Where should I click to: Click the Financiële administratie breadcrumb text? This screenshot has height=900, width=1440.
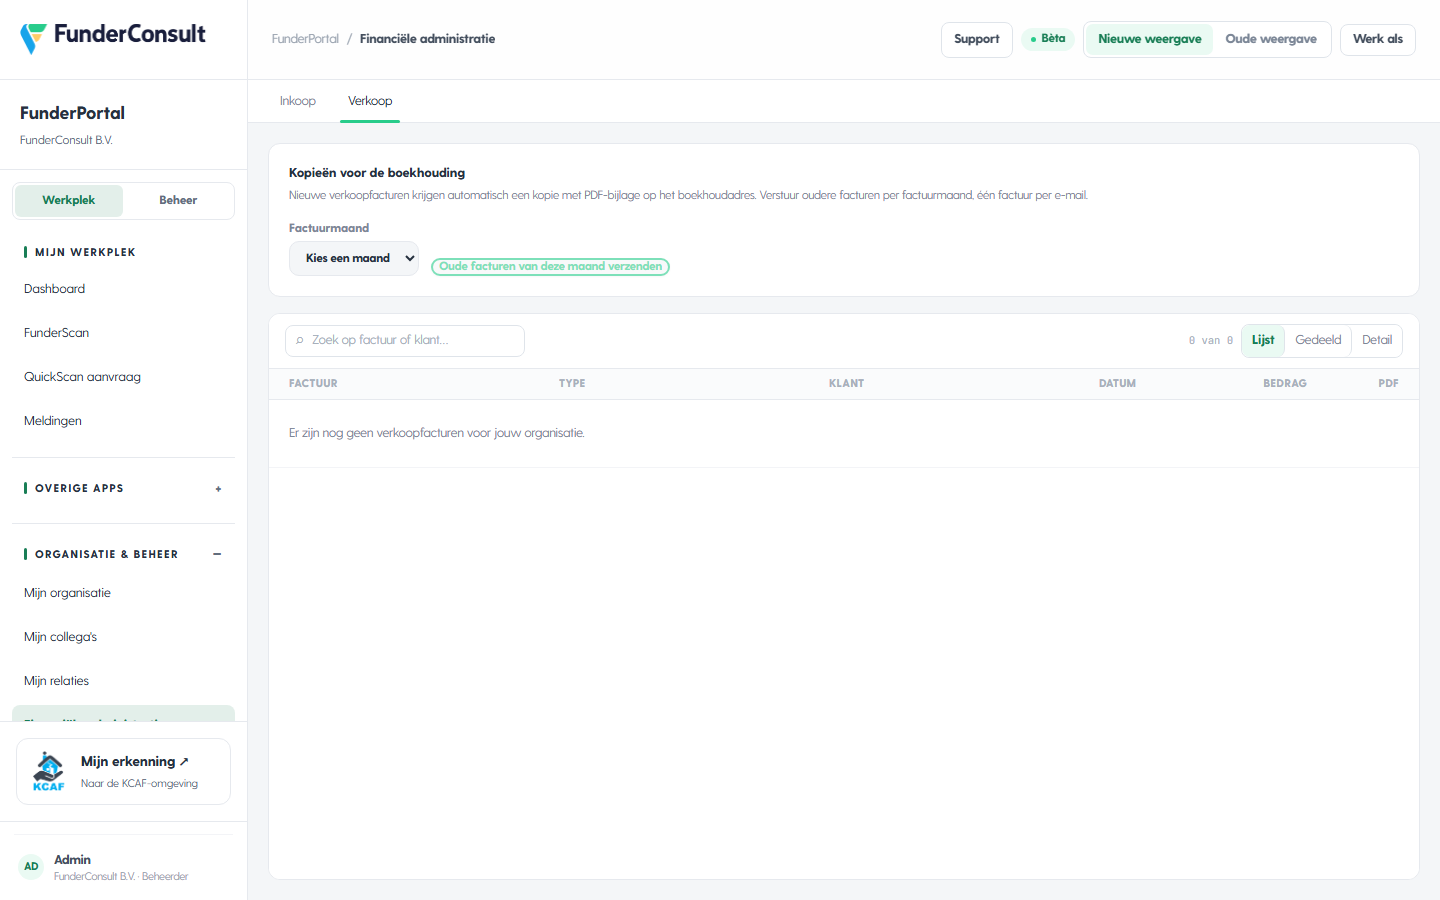[x=427, y=39]
